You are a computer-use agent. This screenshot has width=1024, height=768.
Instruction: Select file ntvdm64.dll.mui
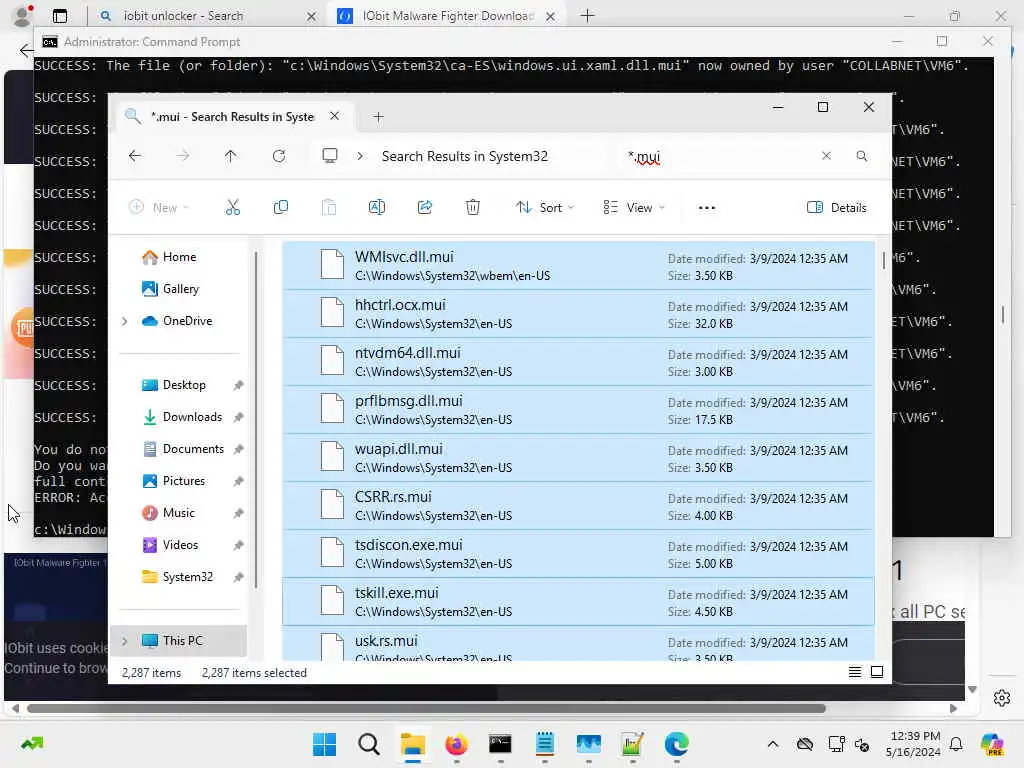click(x=578, y=362)
